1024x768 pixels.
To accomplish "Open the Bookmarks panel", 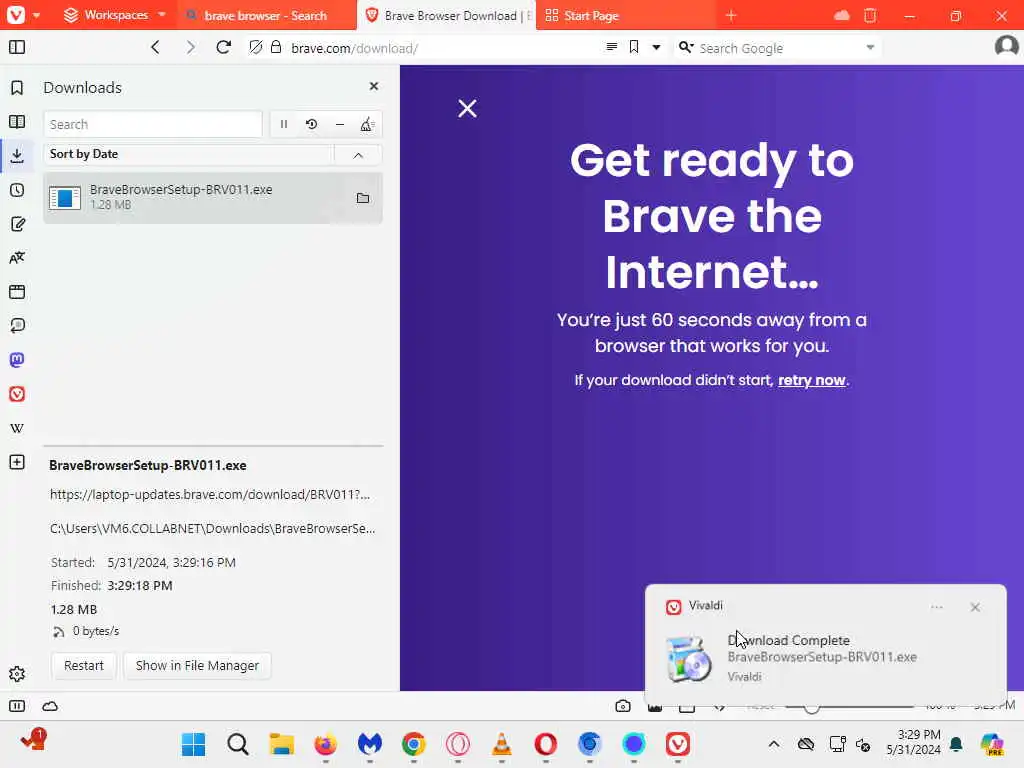I will (17, 88).
